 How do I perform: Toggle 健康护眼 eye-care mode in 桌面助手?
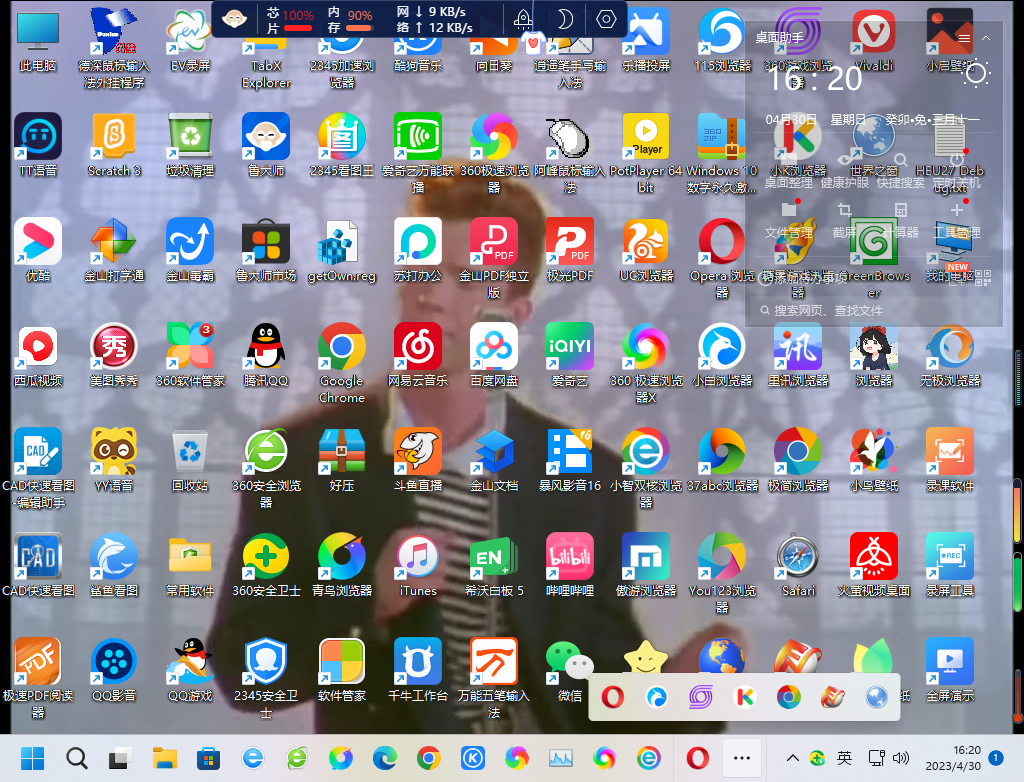[x=845, y=169]
